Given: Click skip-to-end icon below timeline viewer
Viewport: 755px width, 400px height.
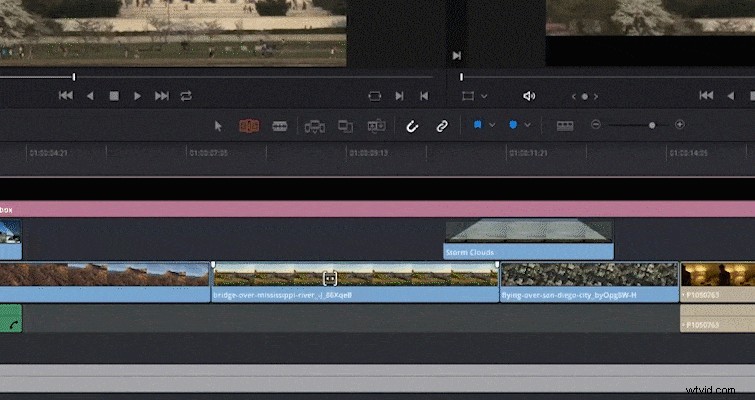Looking at the screenshot, I should (x=456, y=56).
